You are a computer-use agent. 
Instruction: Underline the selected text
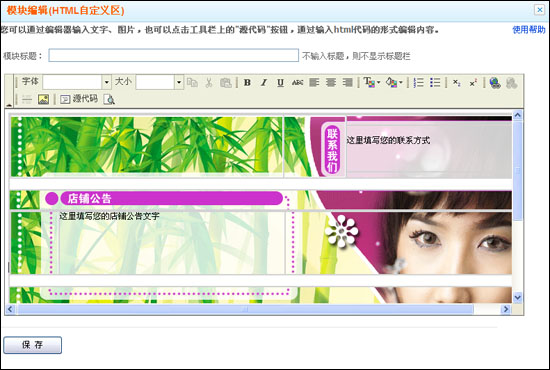tap(280, 83)
